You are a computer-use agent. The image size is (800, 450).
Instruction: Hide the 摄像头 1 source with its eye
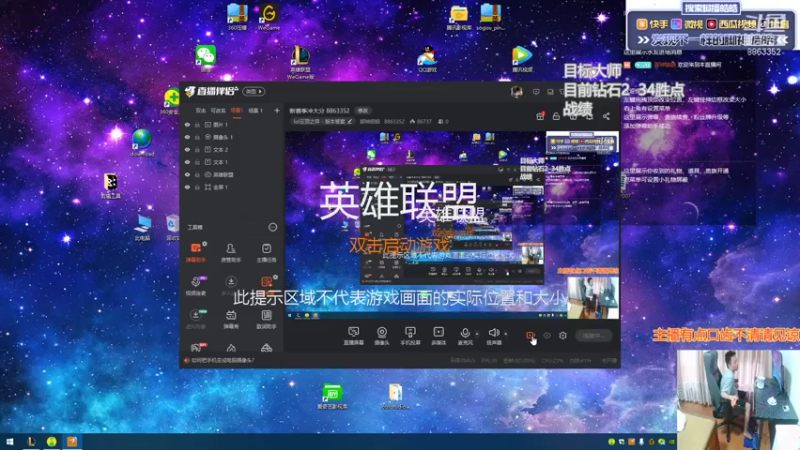pyautogui.click(x=187, y=137)
